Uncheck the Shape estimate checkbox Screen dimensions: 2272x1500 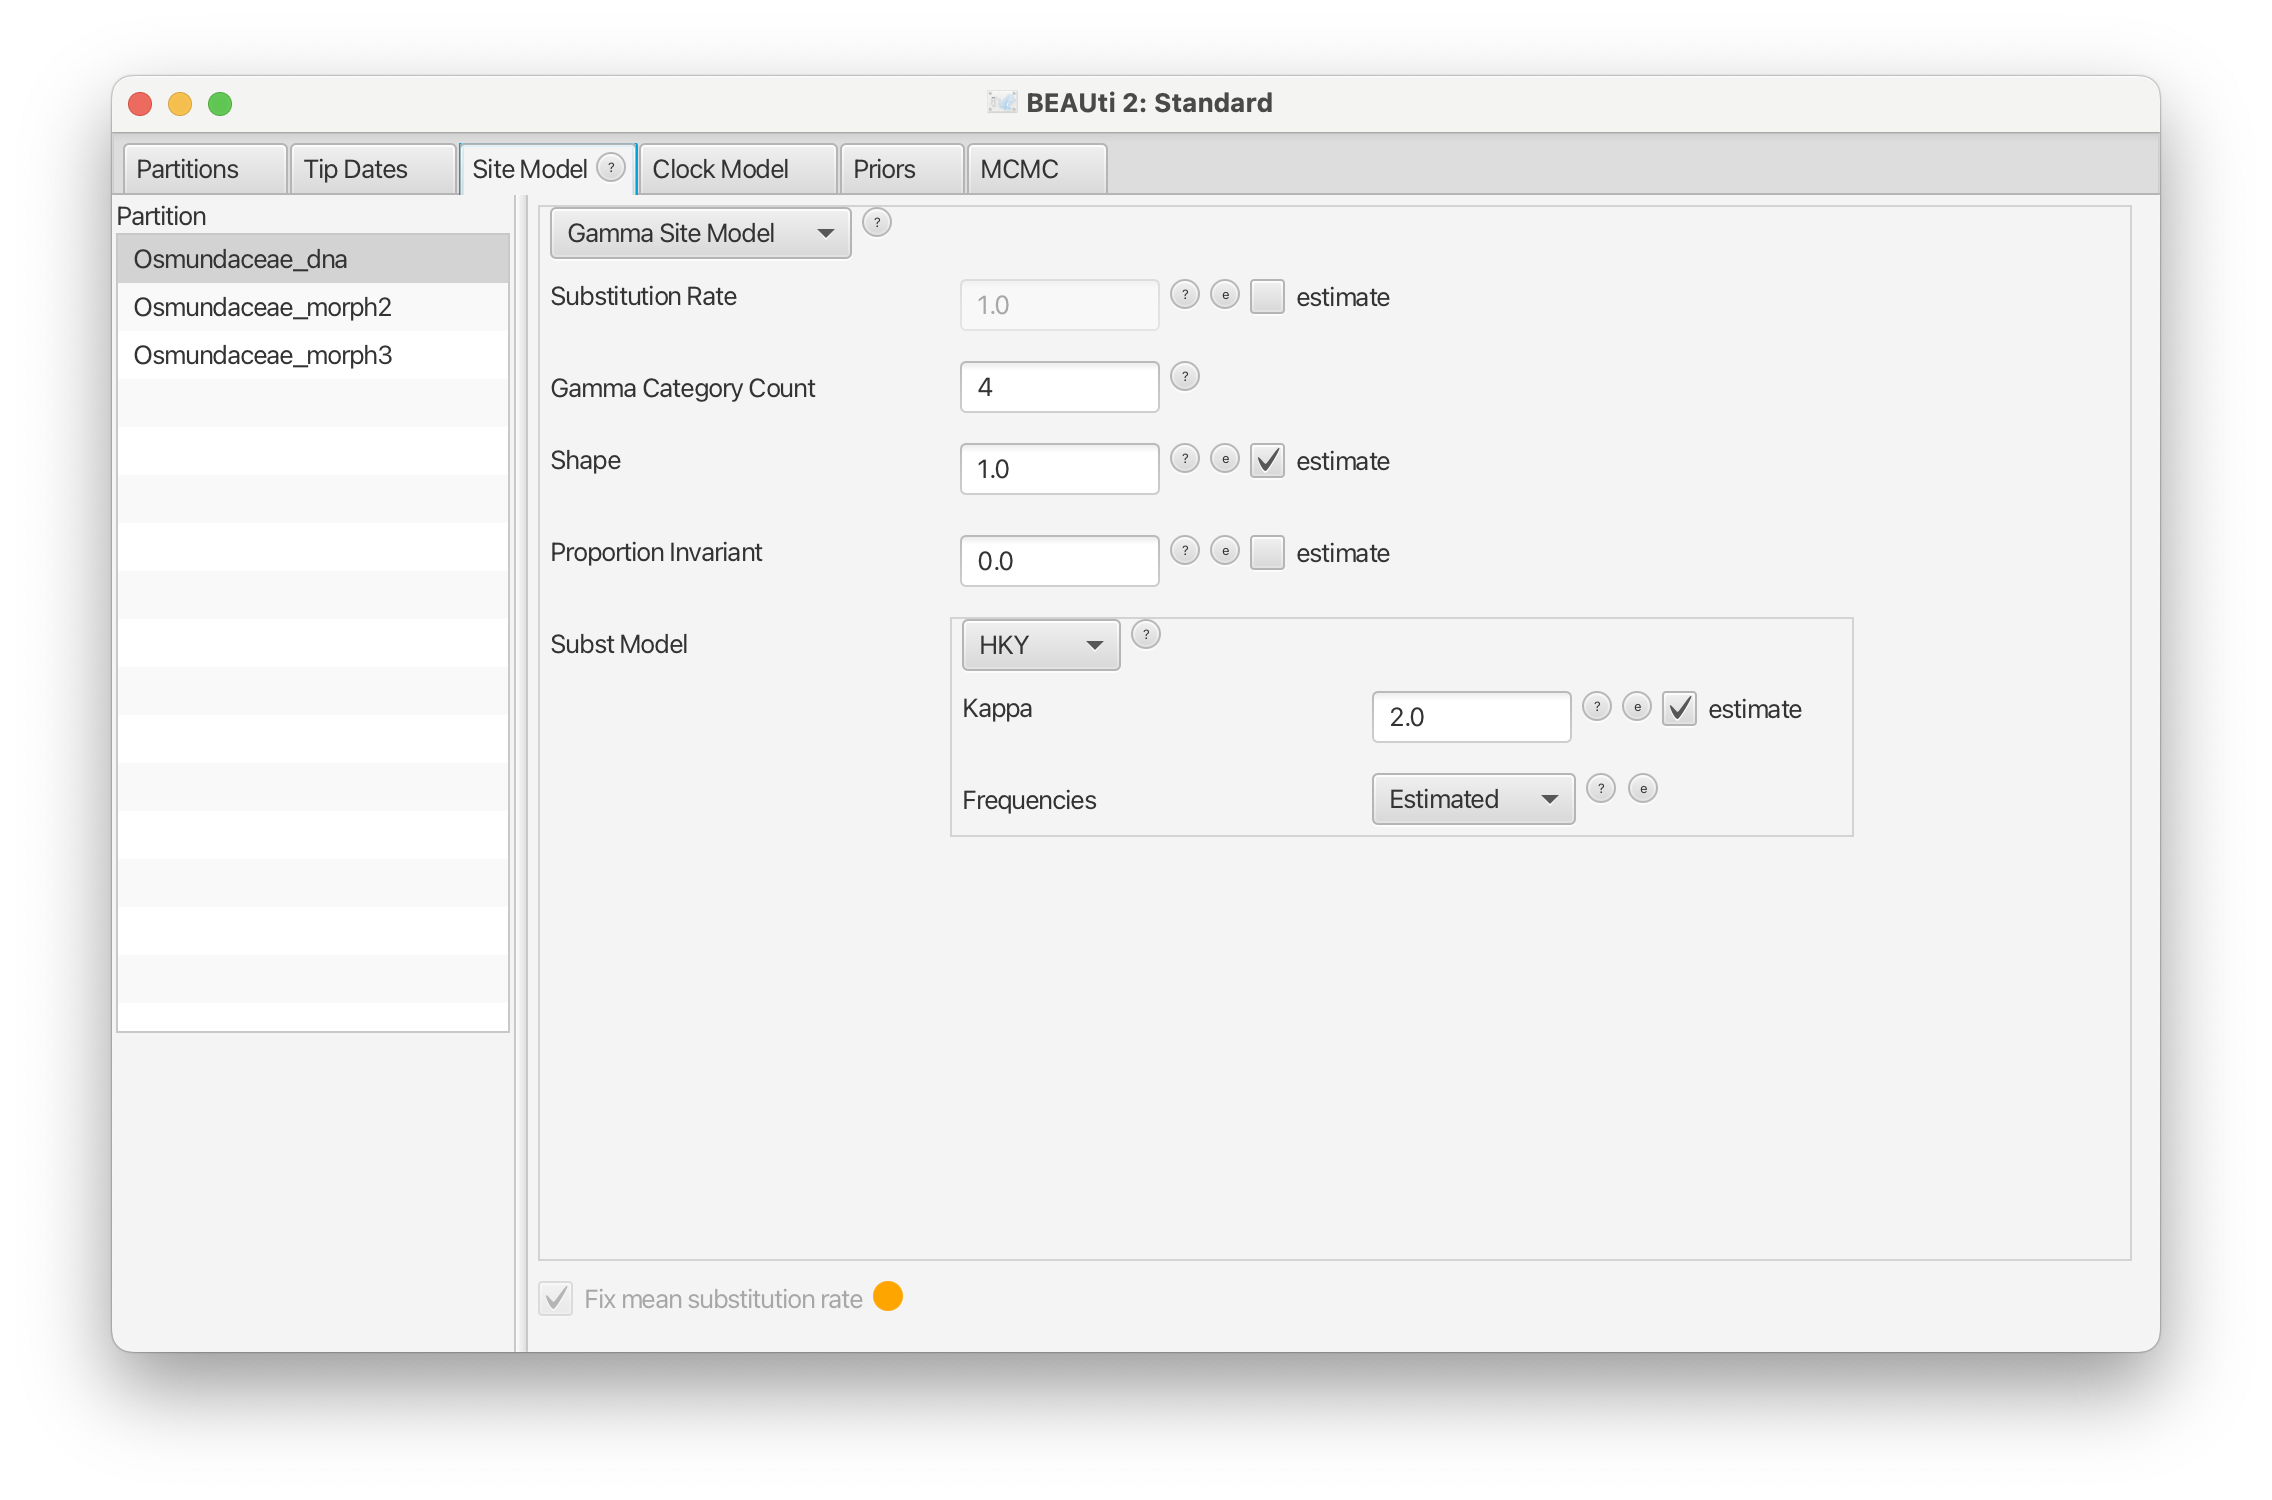[x=1267, y=461]
